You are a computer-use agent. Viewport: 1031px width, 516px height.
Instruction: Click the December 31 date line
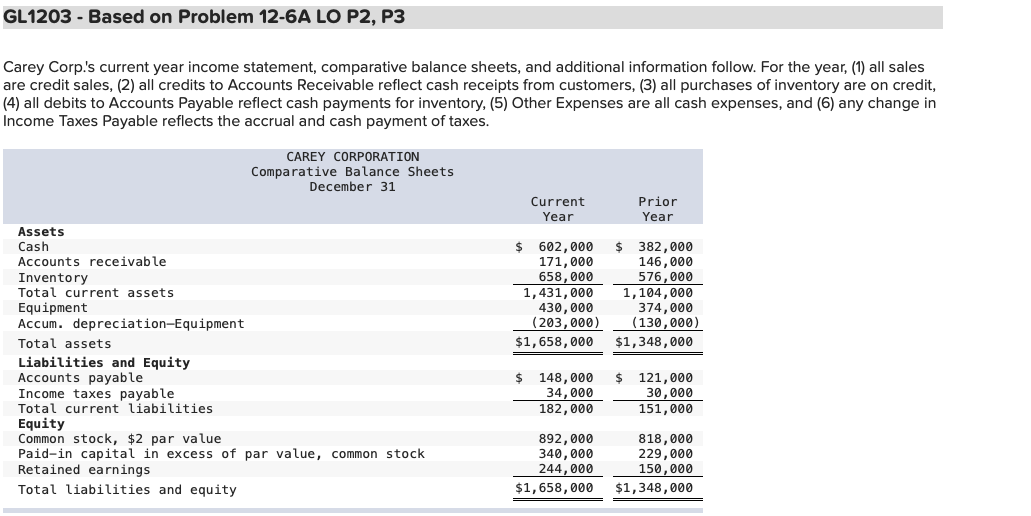click(352, 187)
